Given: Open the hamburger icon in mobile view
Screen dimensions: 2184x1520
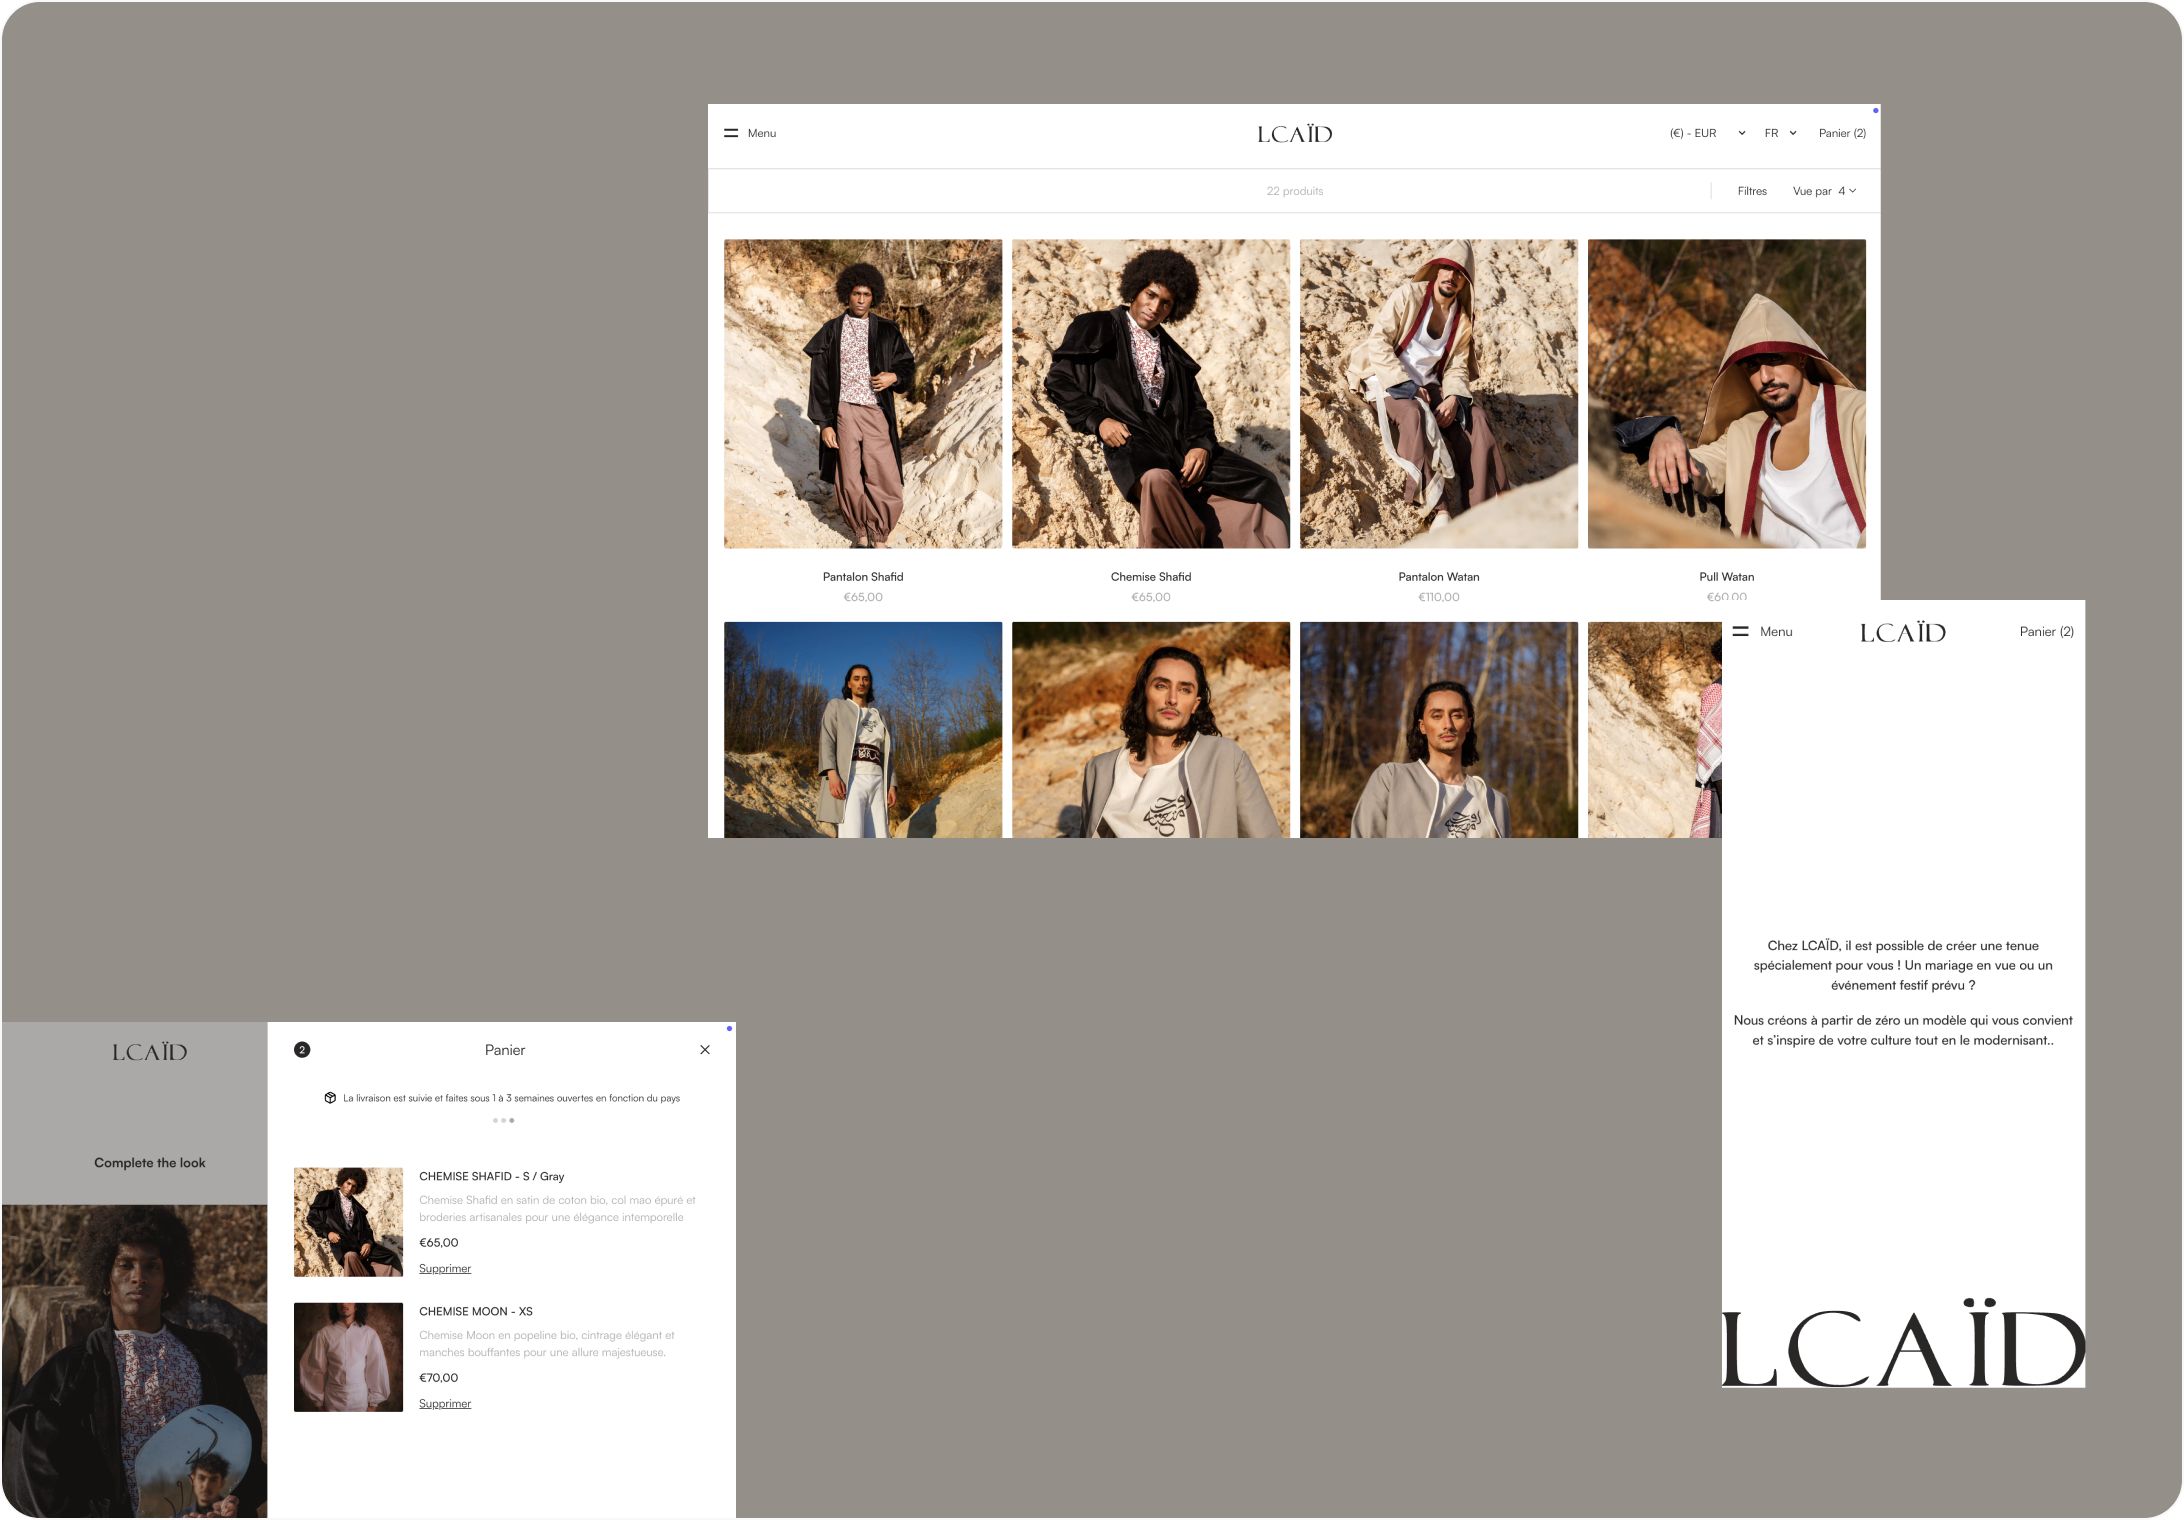Looking at the screenshot, I should (1741, 632).
